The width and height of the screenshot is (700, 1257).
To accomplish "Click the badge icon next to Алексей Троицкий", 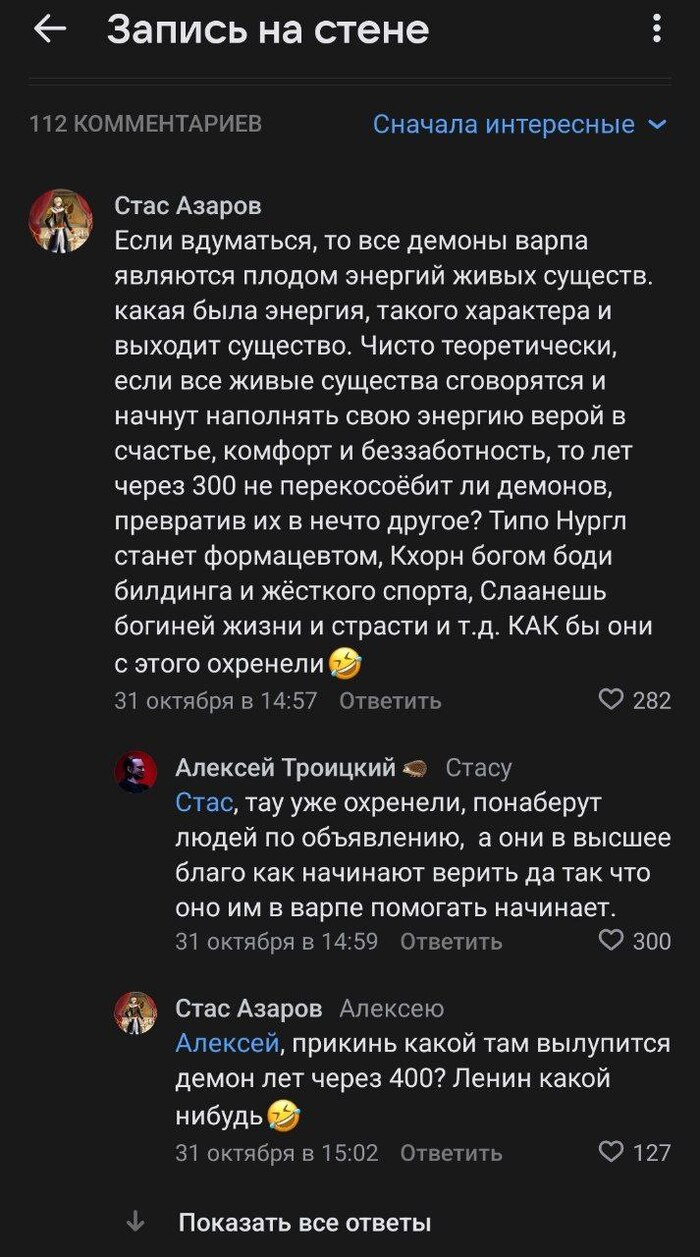I will 415,768.
